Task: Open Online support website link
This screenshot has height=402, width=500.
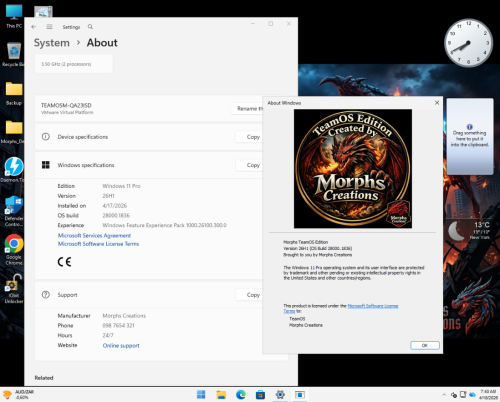Action: (121, 345)
